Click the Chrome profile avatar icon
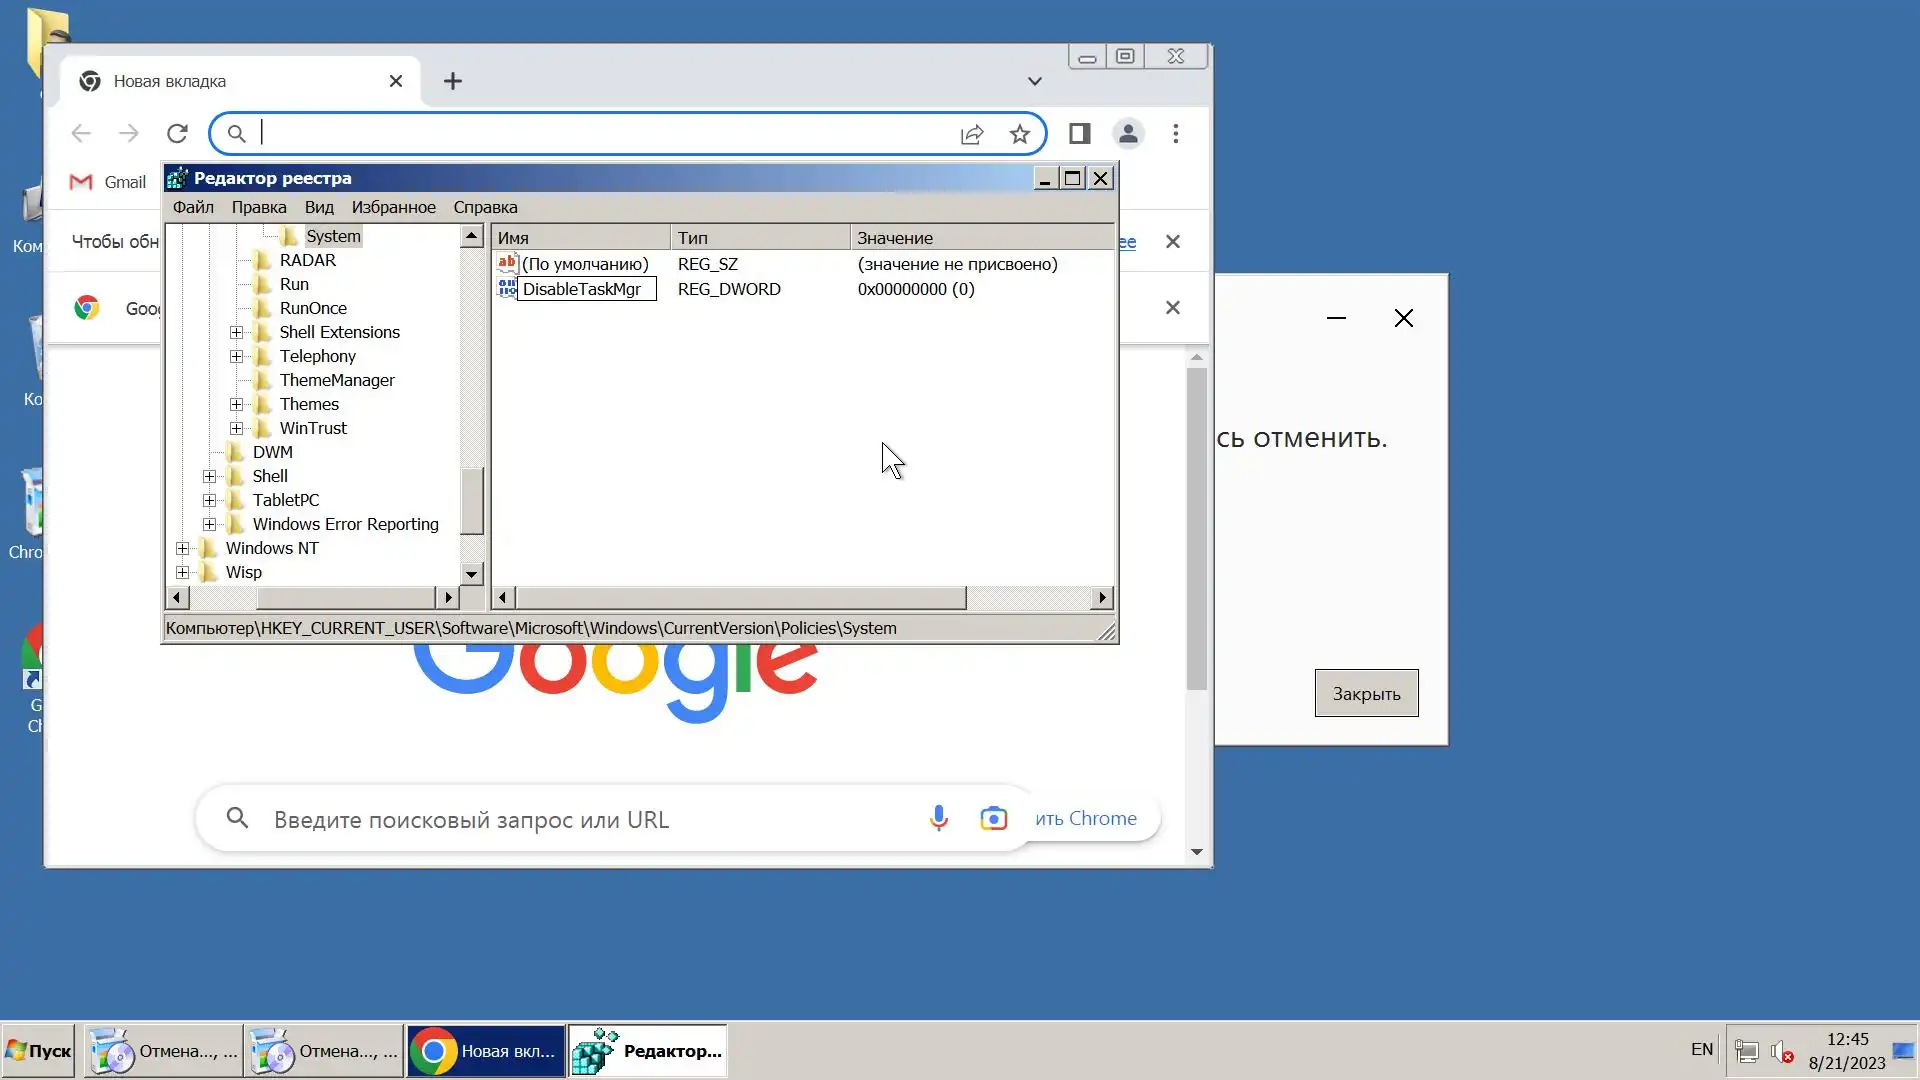Viewport: 1920px width, 1080px height. (x=1128, y=133)
